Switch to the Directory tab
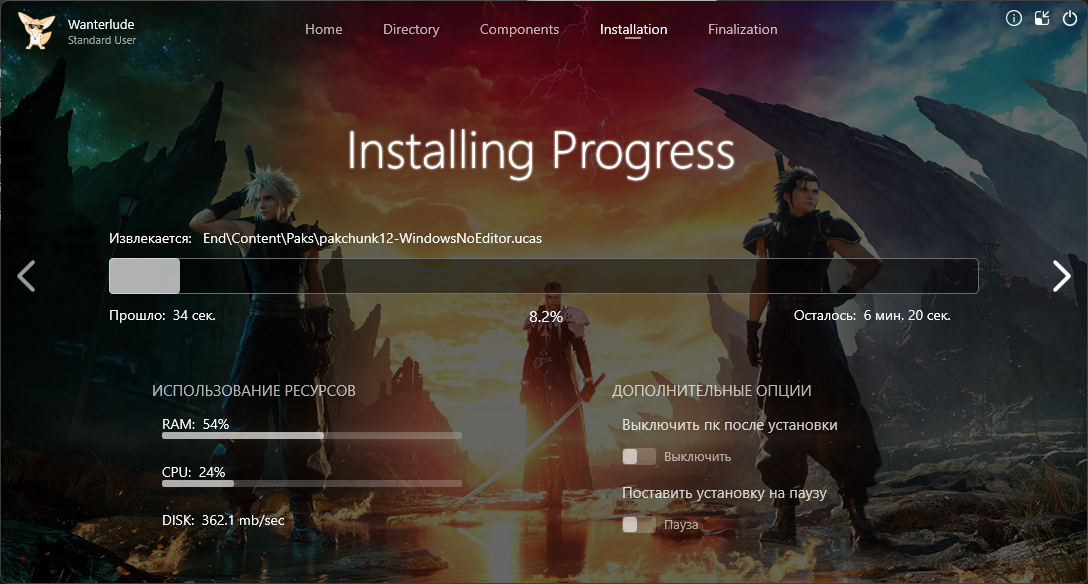 pyautogui.click(x=411, y=29)
